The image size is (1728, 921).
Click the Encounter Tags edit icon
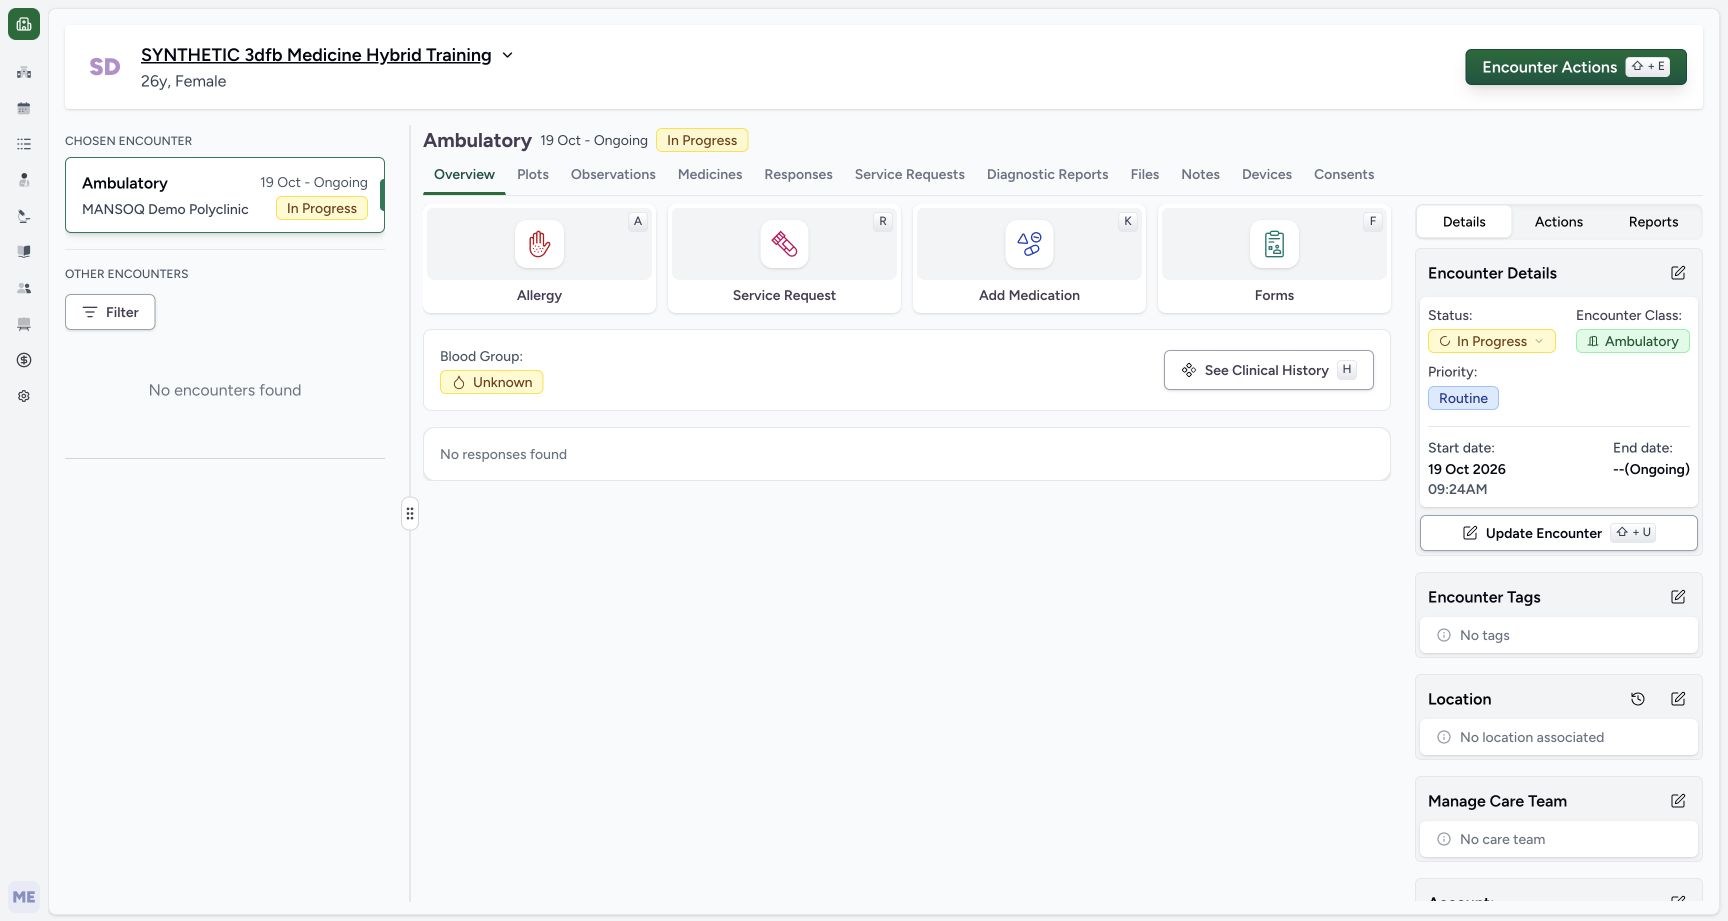pos(1678,597)
